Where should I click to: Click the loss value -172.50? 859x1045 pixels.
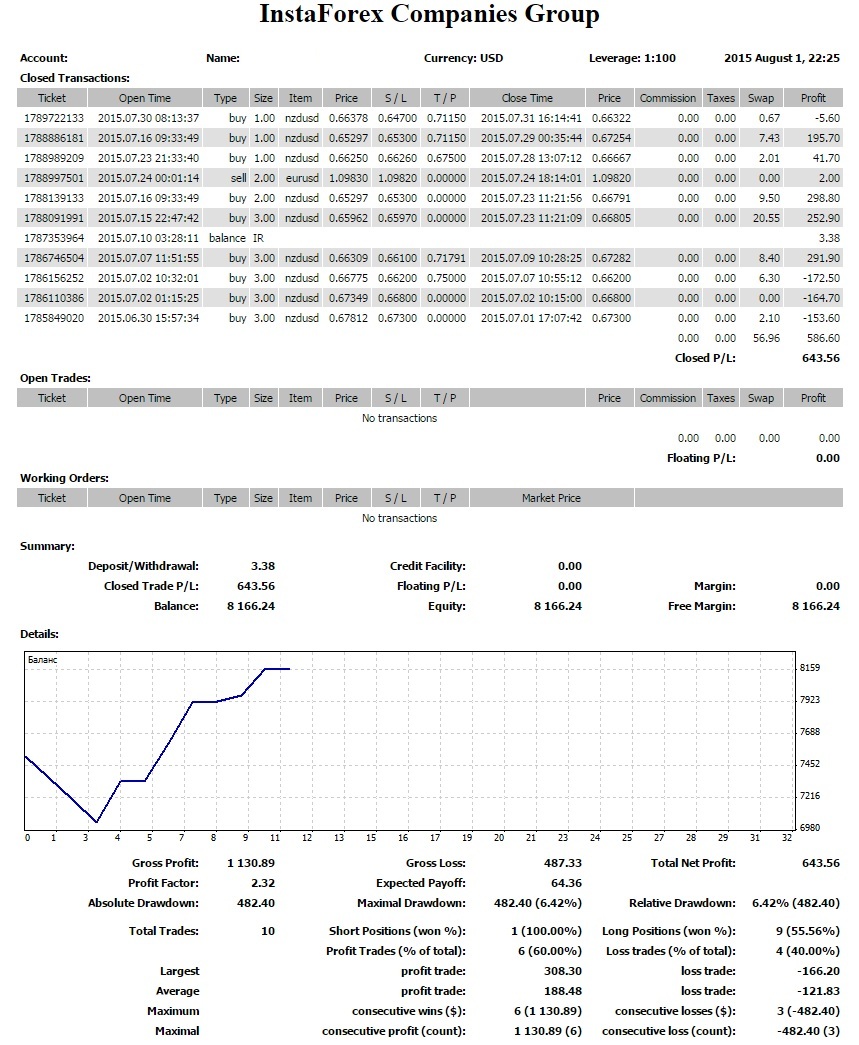click(821, 278)
